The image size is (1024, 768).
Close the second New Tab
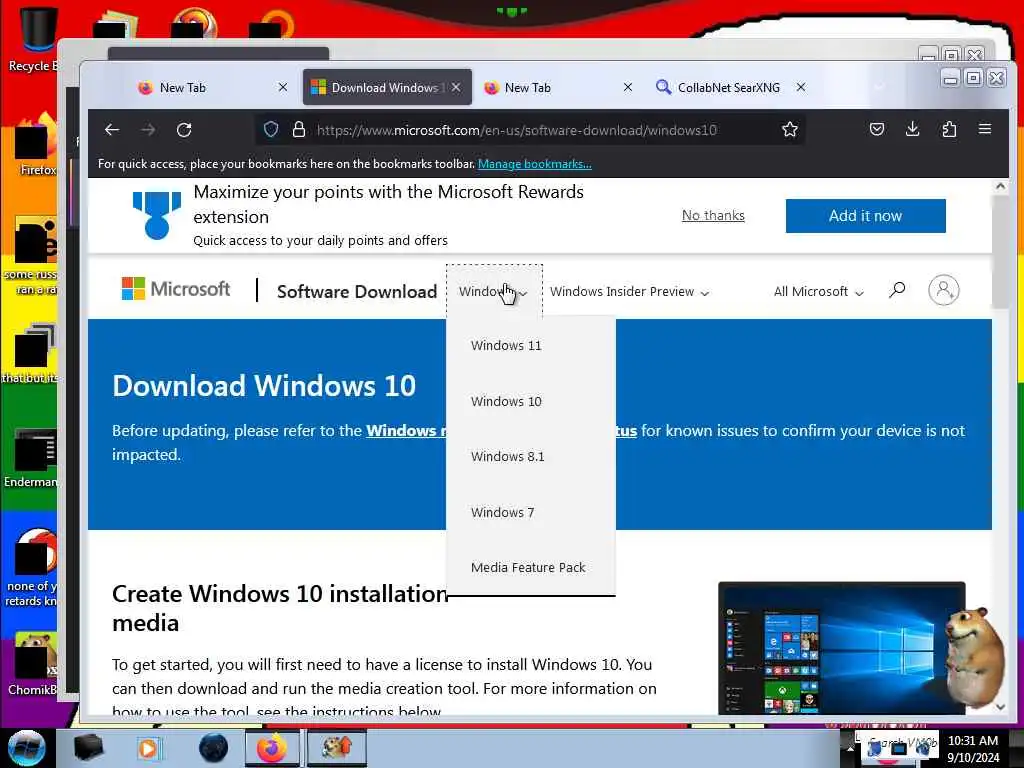tap(628, 87)
